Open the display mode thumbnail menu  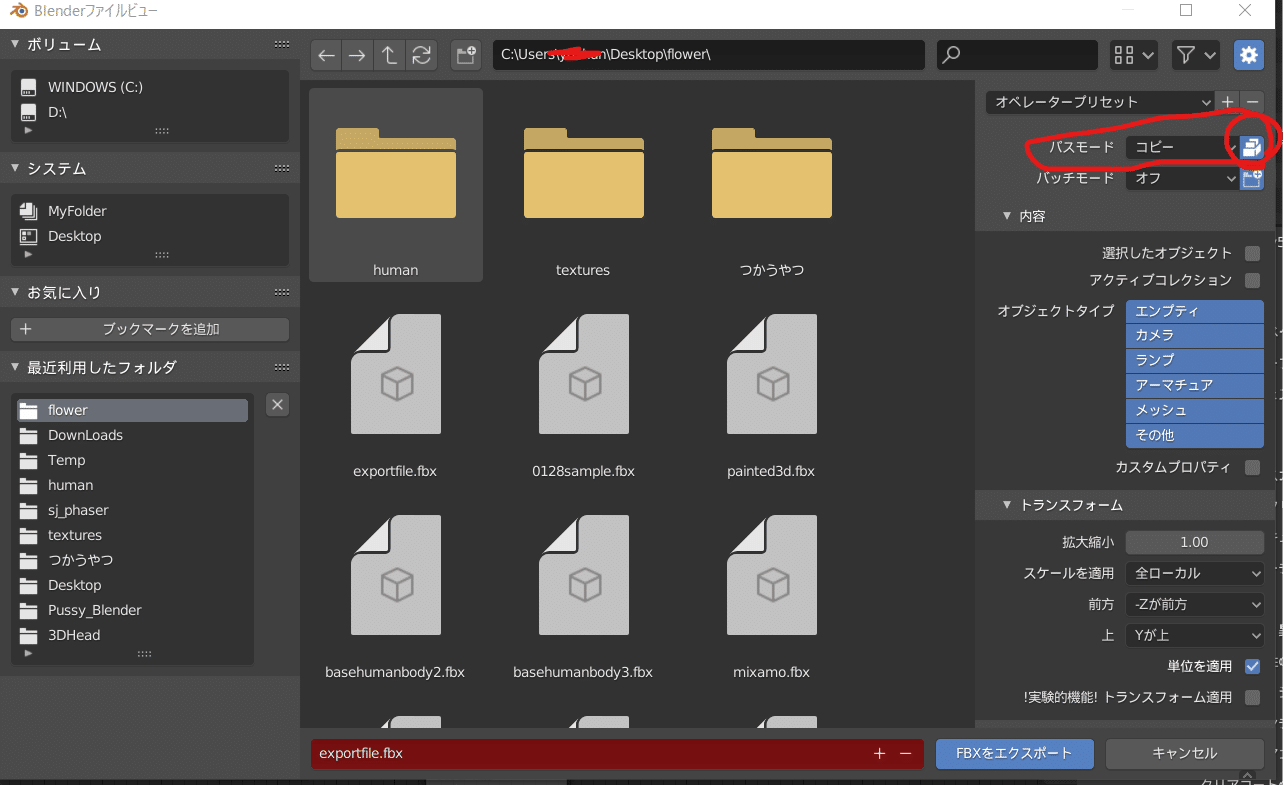[x=1134, y=56]
